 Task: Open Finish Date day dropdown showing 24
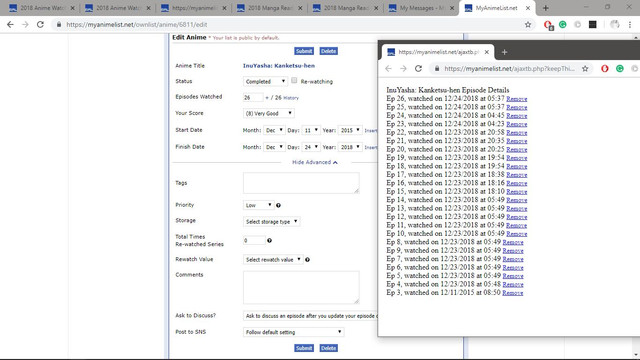[x=311, y=147]
